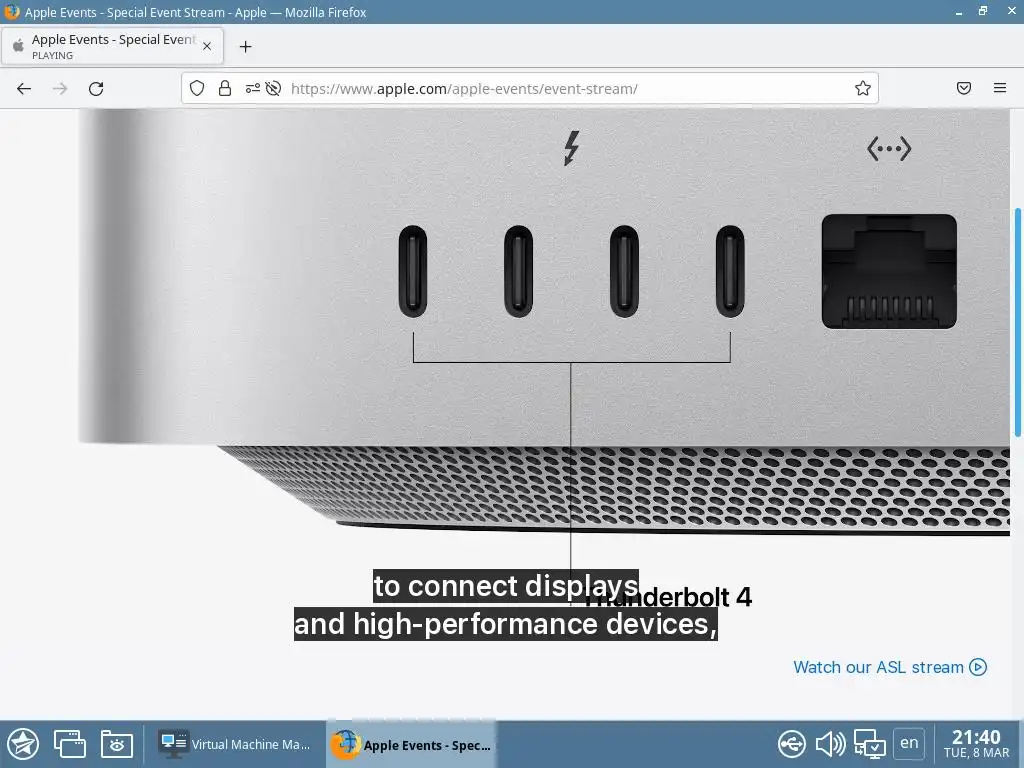This screenshot has width=1024, height=768.
Task: Click the forward navigation arrow
Action: 60,88
